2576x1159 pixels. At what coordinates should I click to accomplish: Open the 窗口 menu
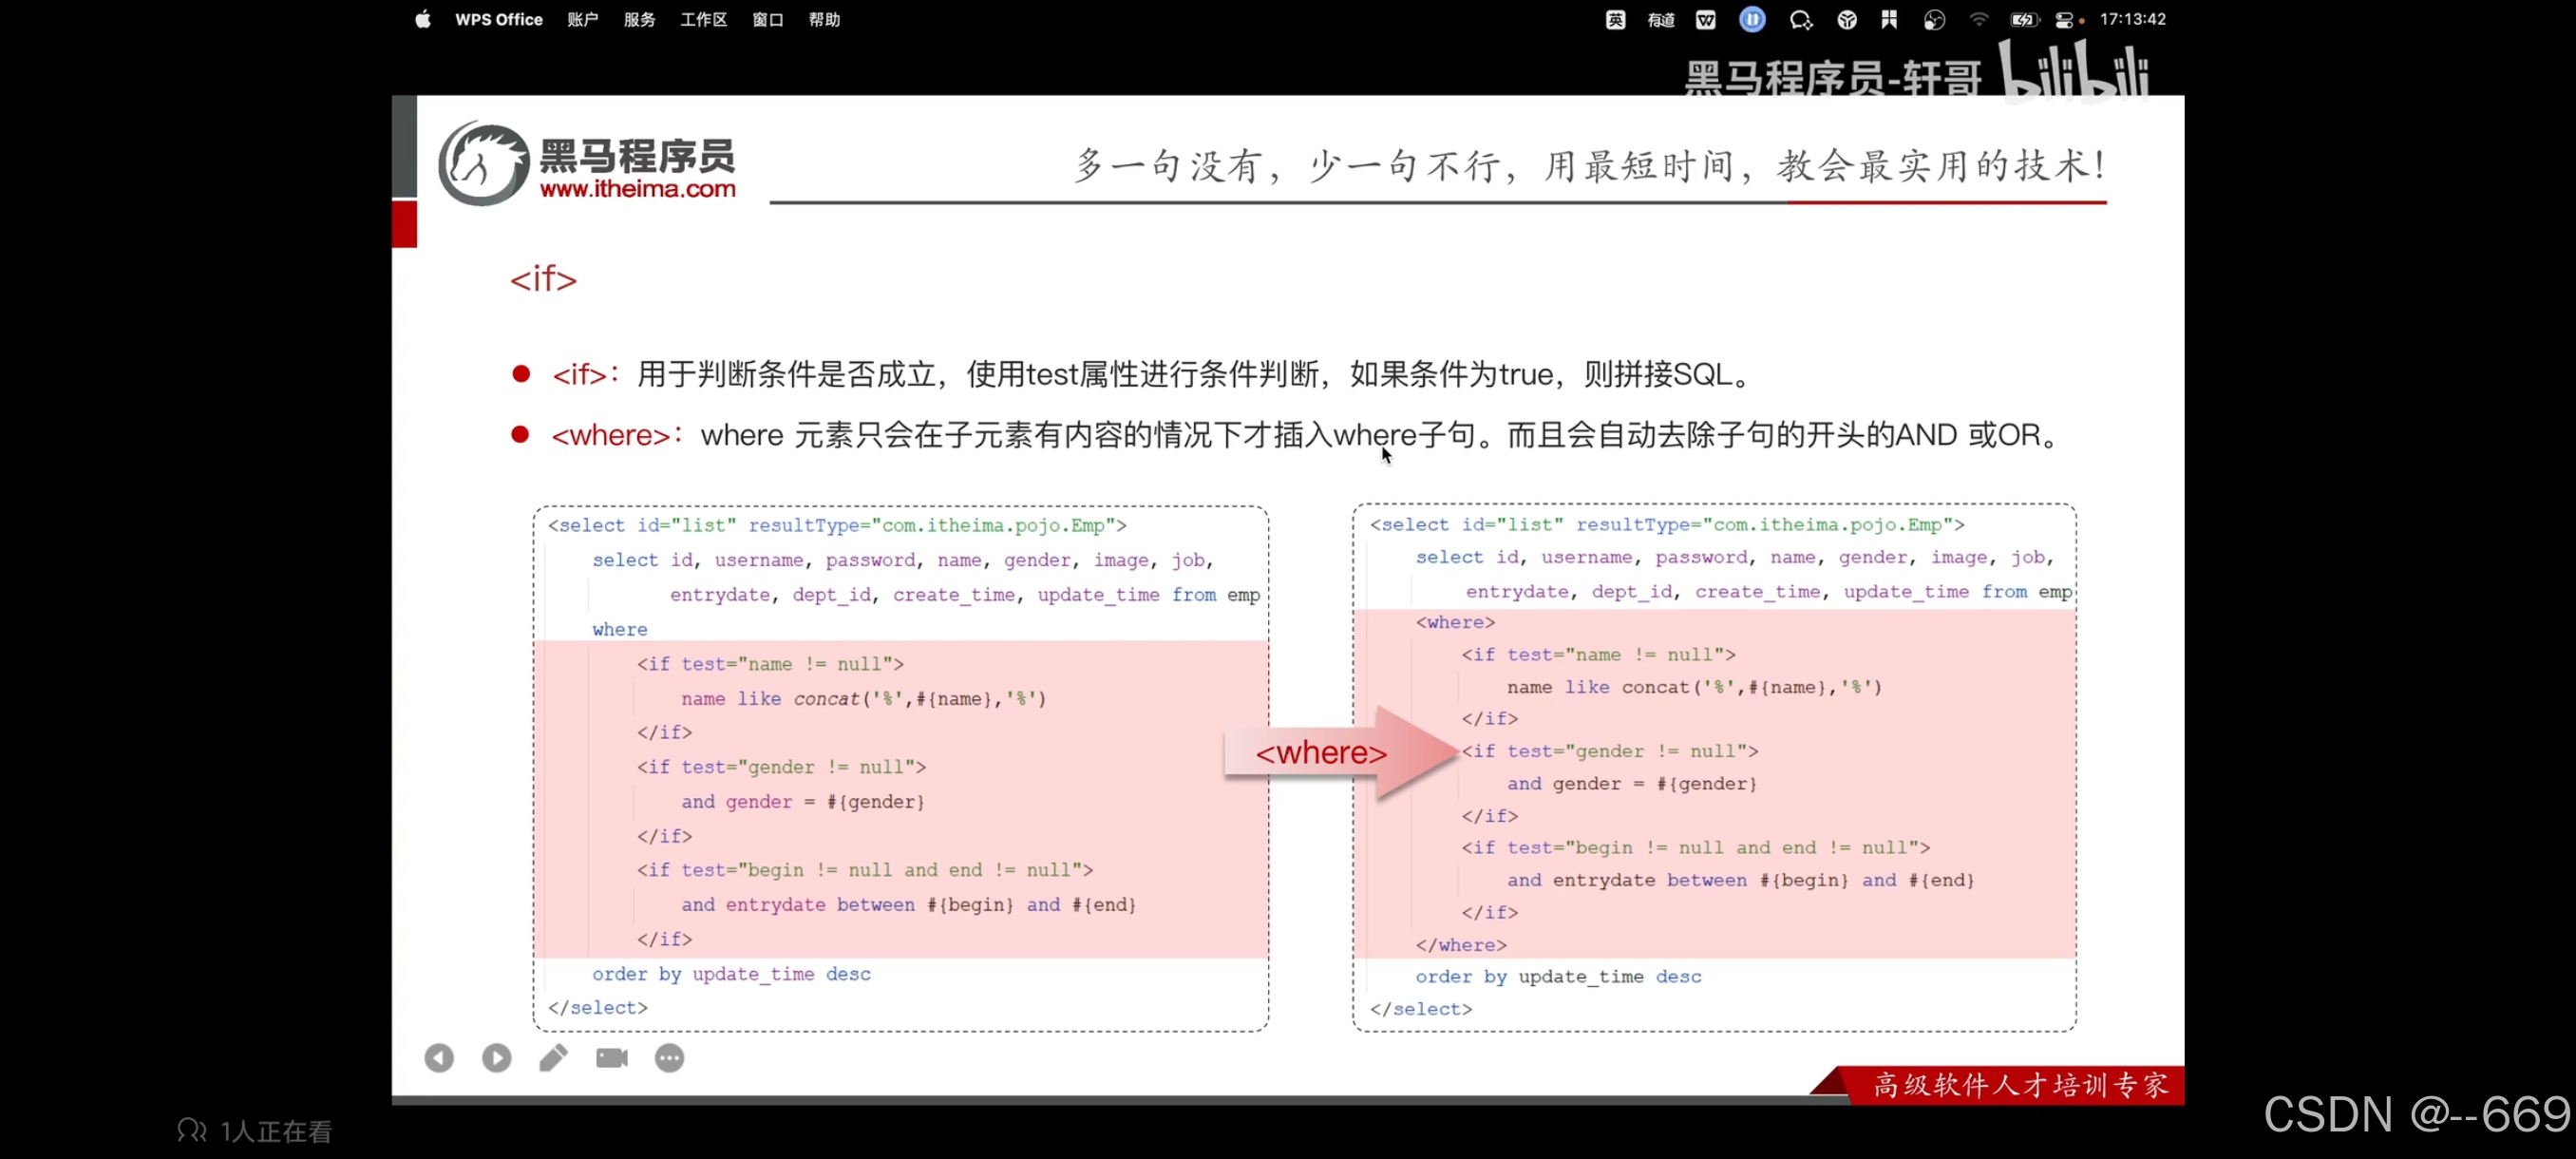pos(767,19)
